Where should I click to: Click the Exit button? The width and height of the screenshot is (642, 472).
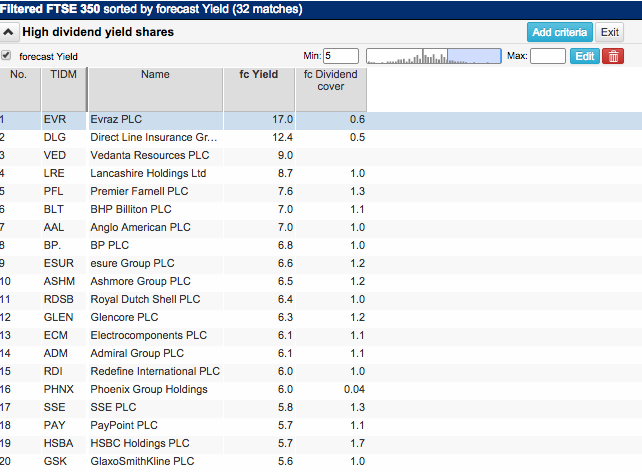click(x=610, y=32)
